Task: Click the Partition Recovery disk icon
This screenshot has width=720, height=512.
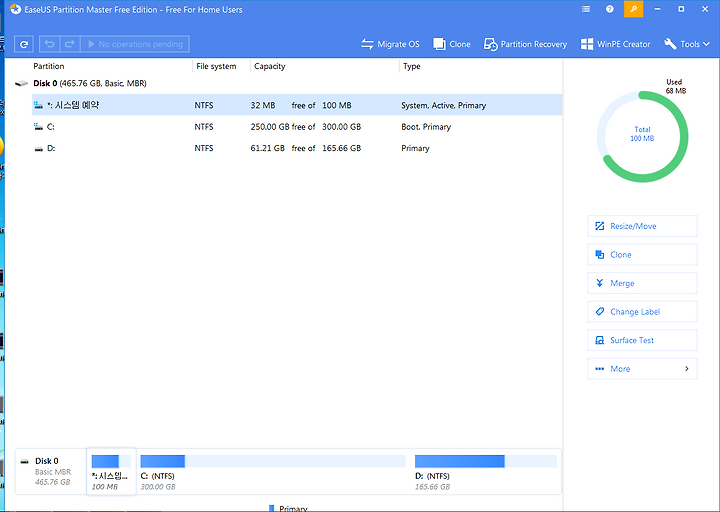Action: pyautogui.click(x=490, y=44)
